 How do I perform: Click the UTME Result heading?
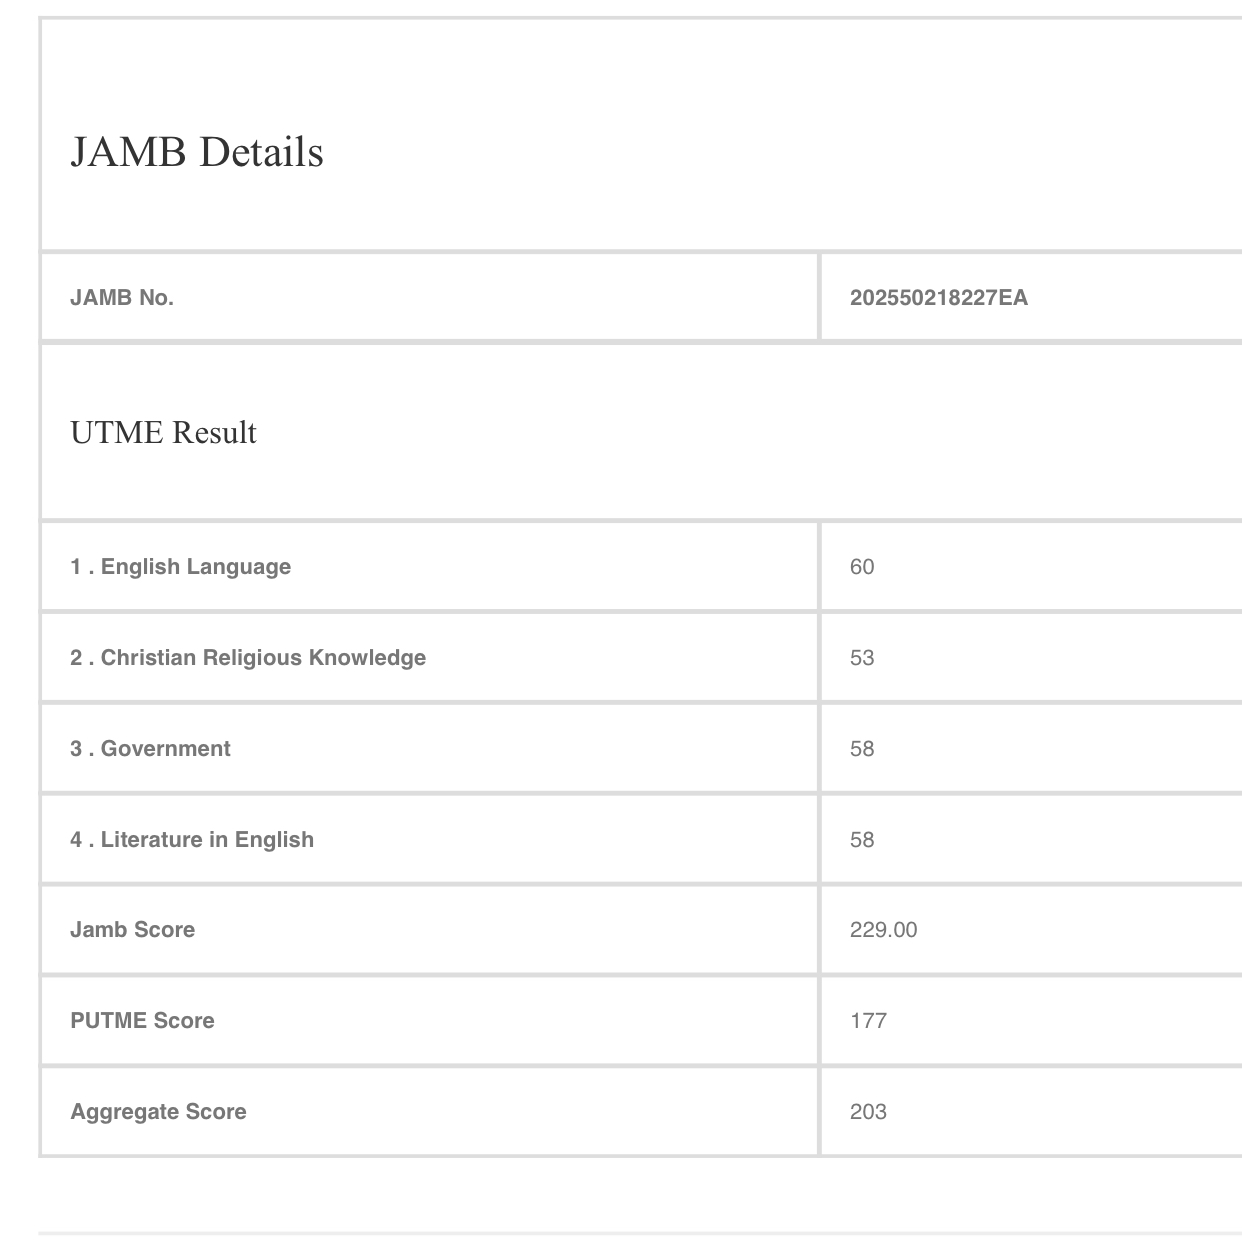(x=163, y=433)
